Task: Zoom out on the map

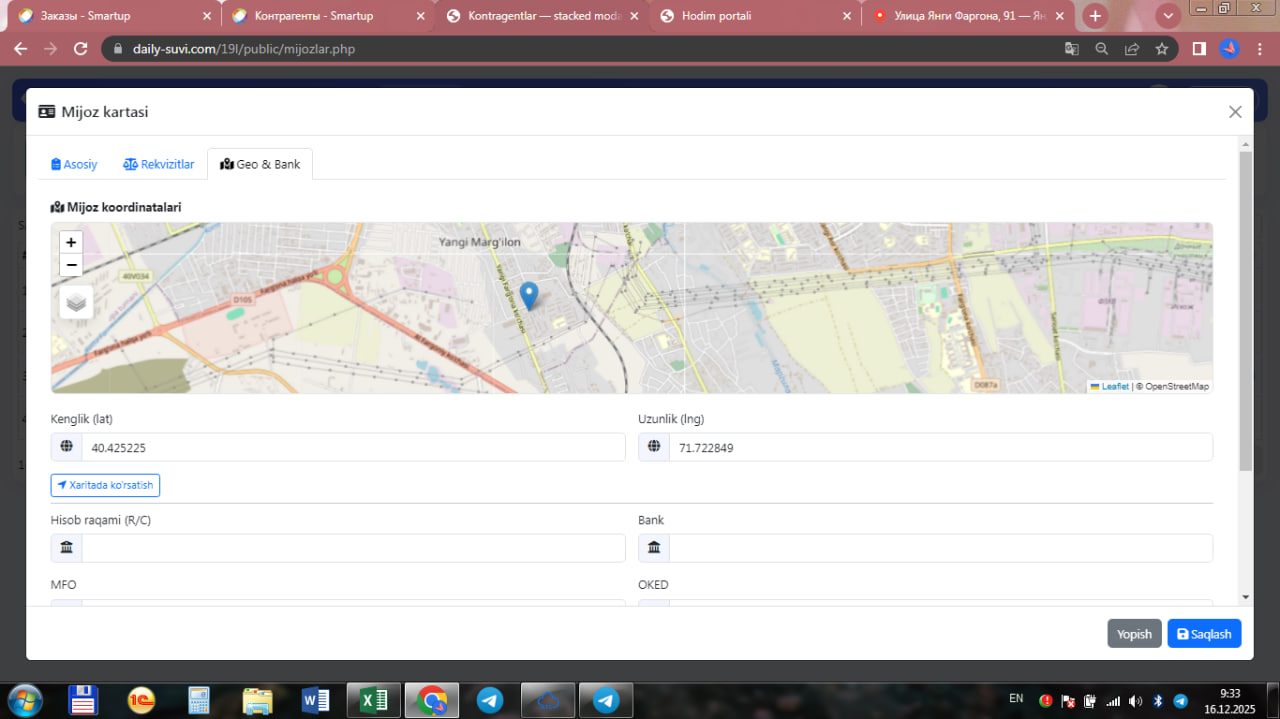Action: pos(71,265)
